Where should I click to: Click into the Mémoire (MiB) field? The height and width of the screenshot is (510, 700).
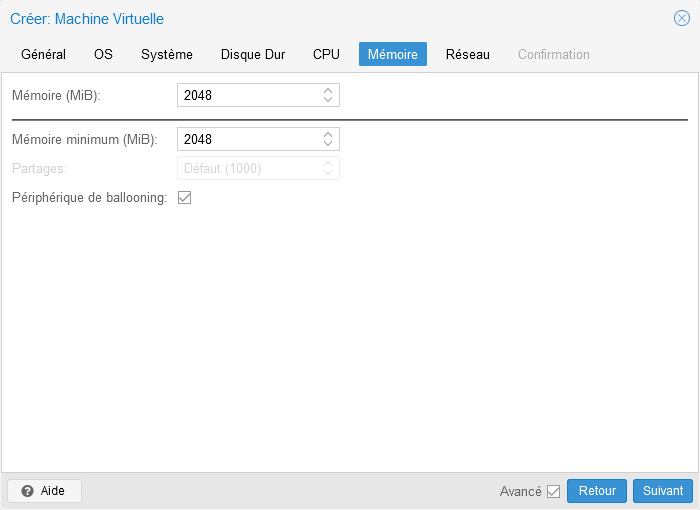click(x=248, y=95)
